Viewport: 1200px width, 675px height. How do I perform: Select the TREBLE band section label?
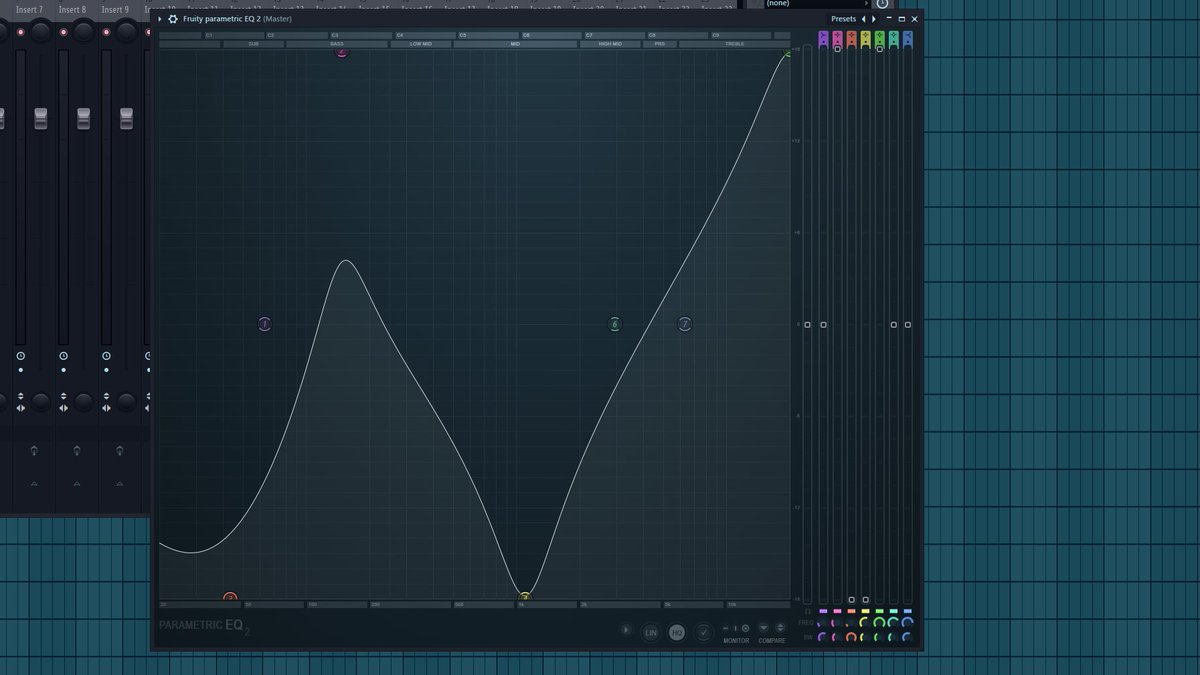pos(734,43)
